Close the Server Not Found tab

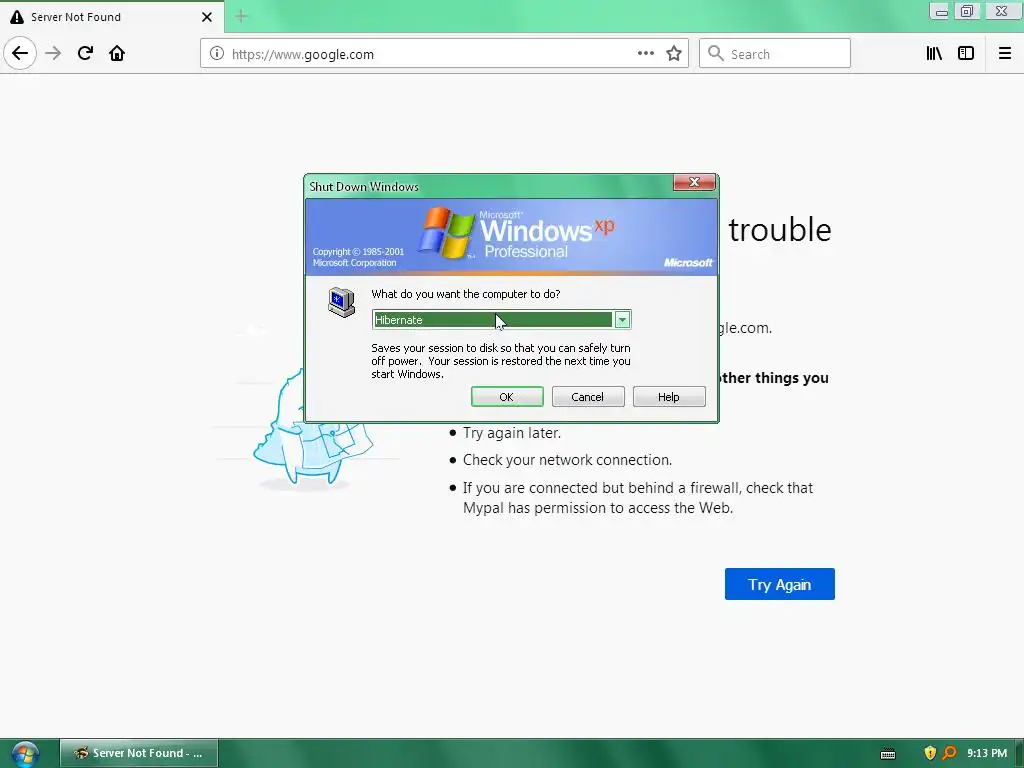click(x=206, y=17)
